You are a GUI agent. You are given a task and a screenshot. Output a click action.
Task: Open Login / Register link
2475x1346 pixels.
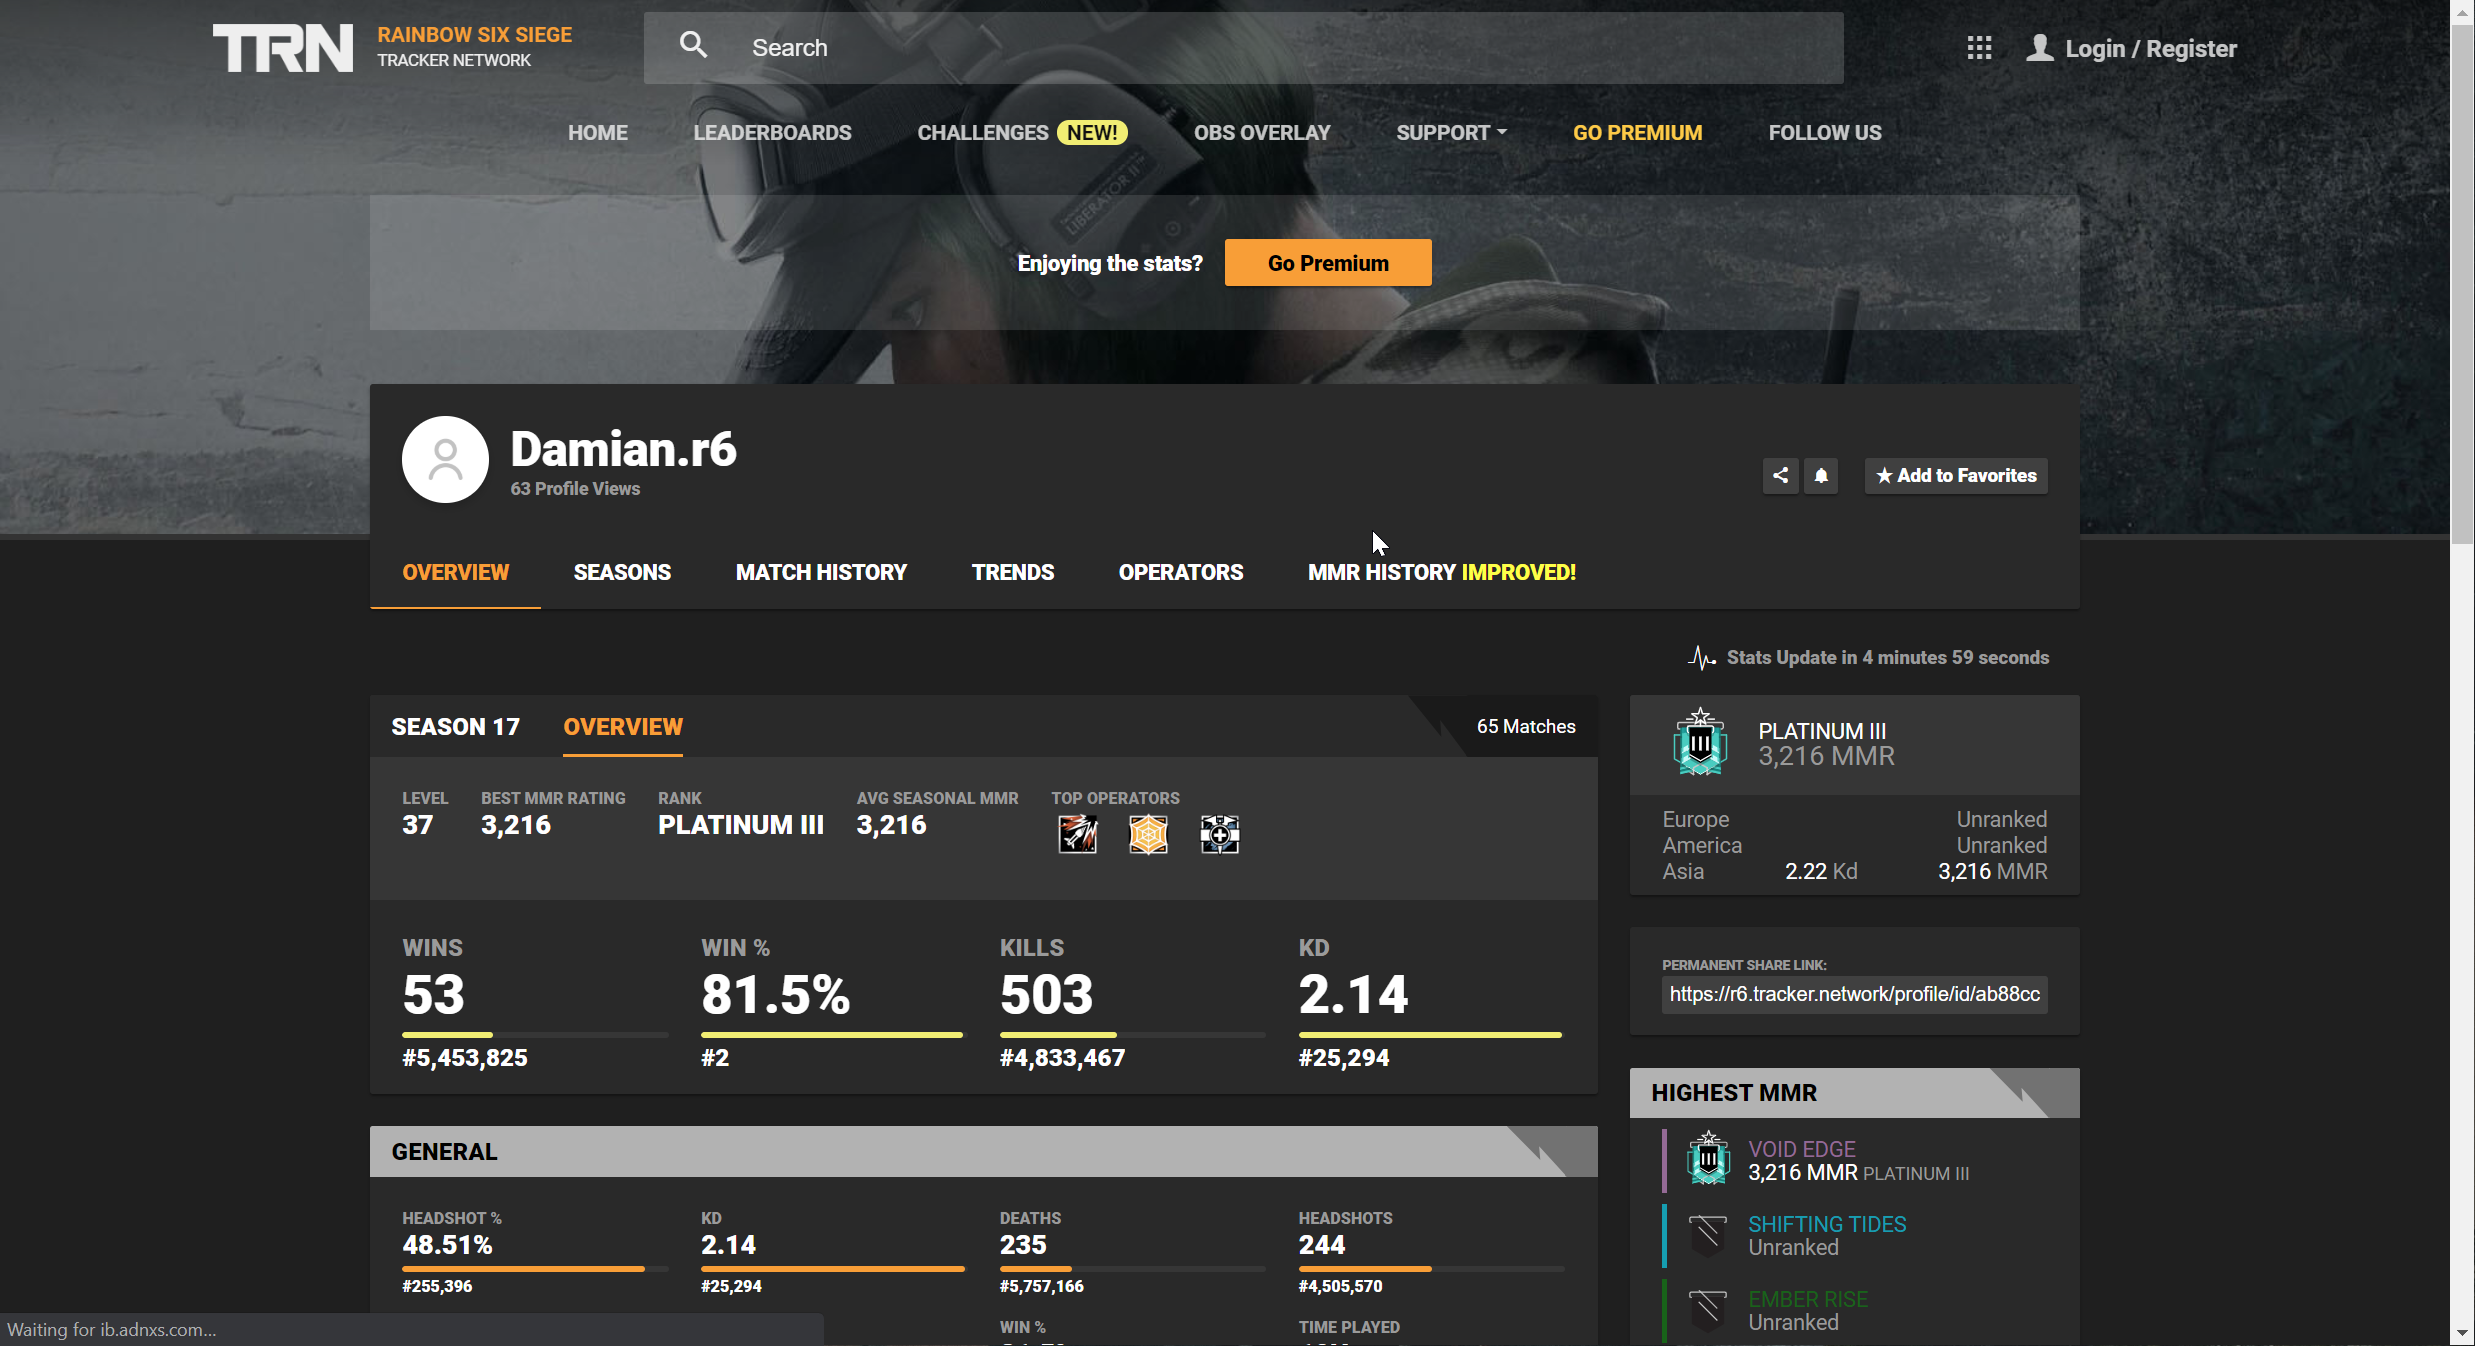(2150, 48)
